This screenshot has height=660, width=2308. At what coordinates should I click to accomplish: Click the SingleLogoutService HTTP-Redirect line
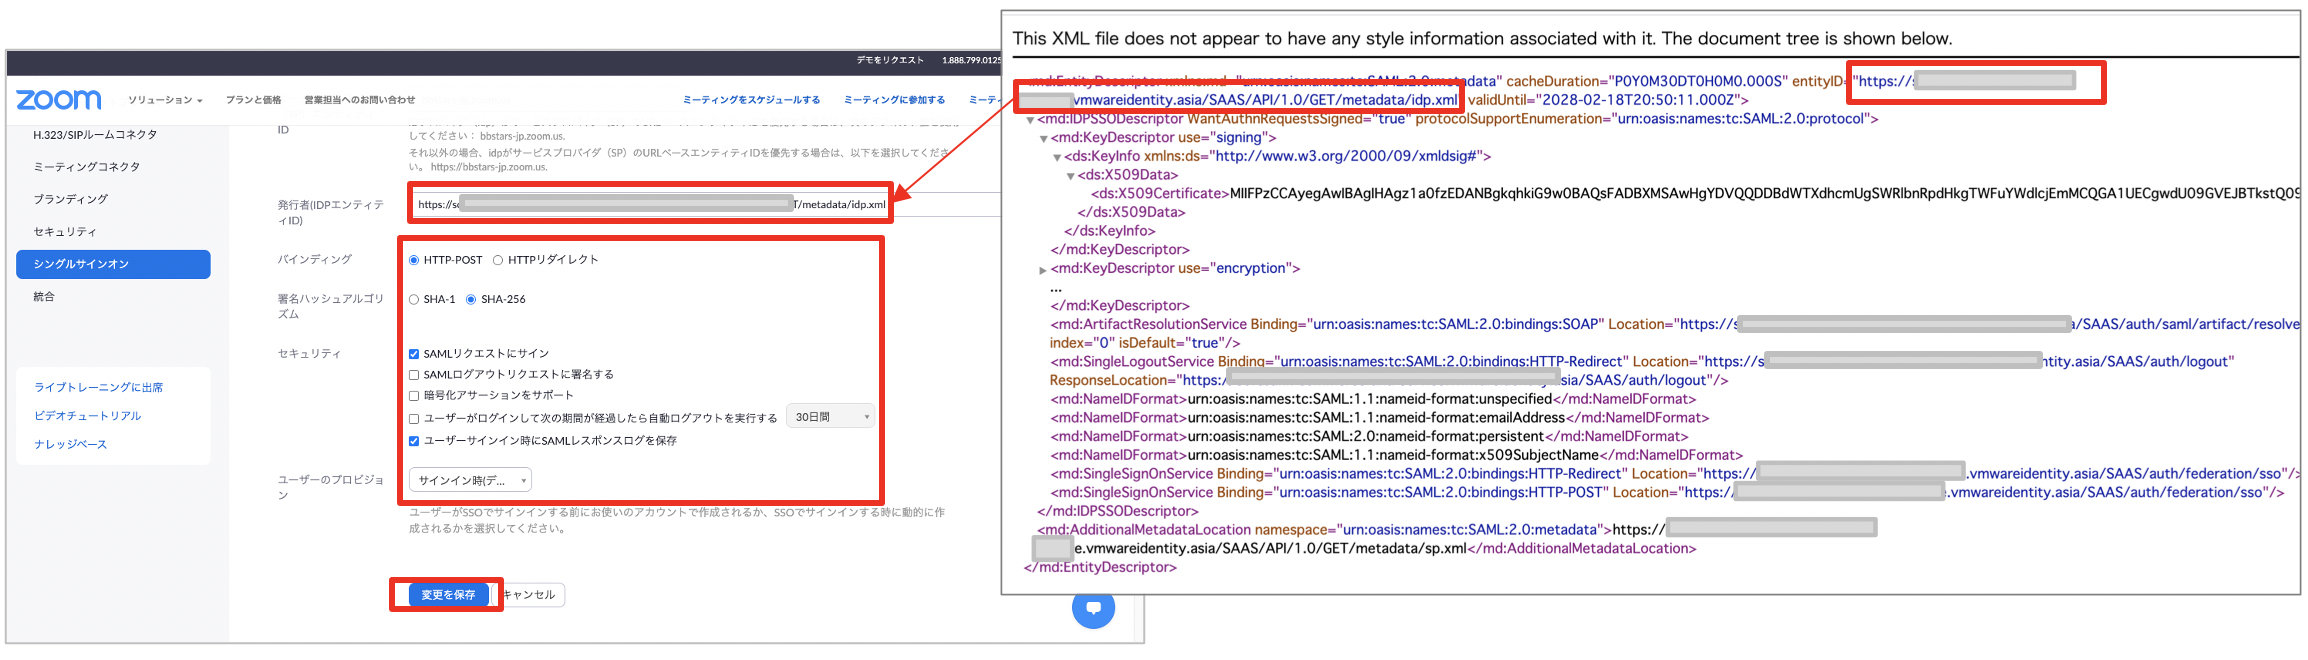click(1642, 362)
